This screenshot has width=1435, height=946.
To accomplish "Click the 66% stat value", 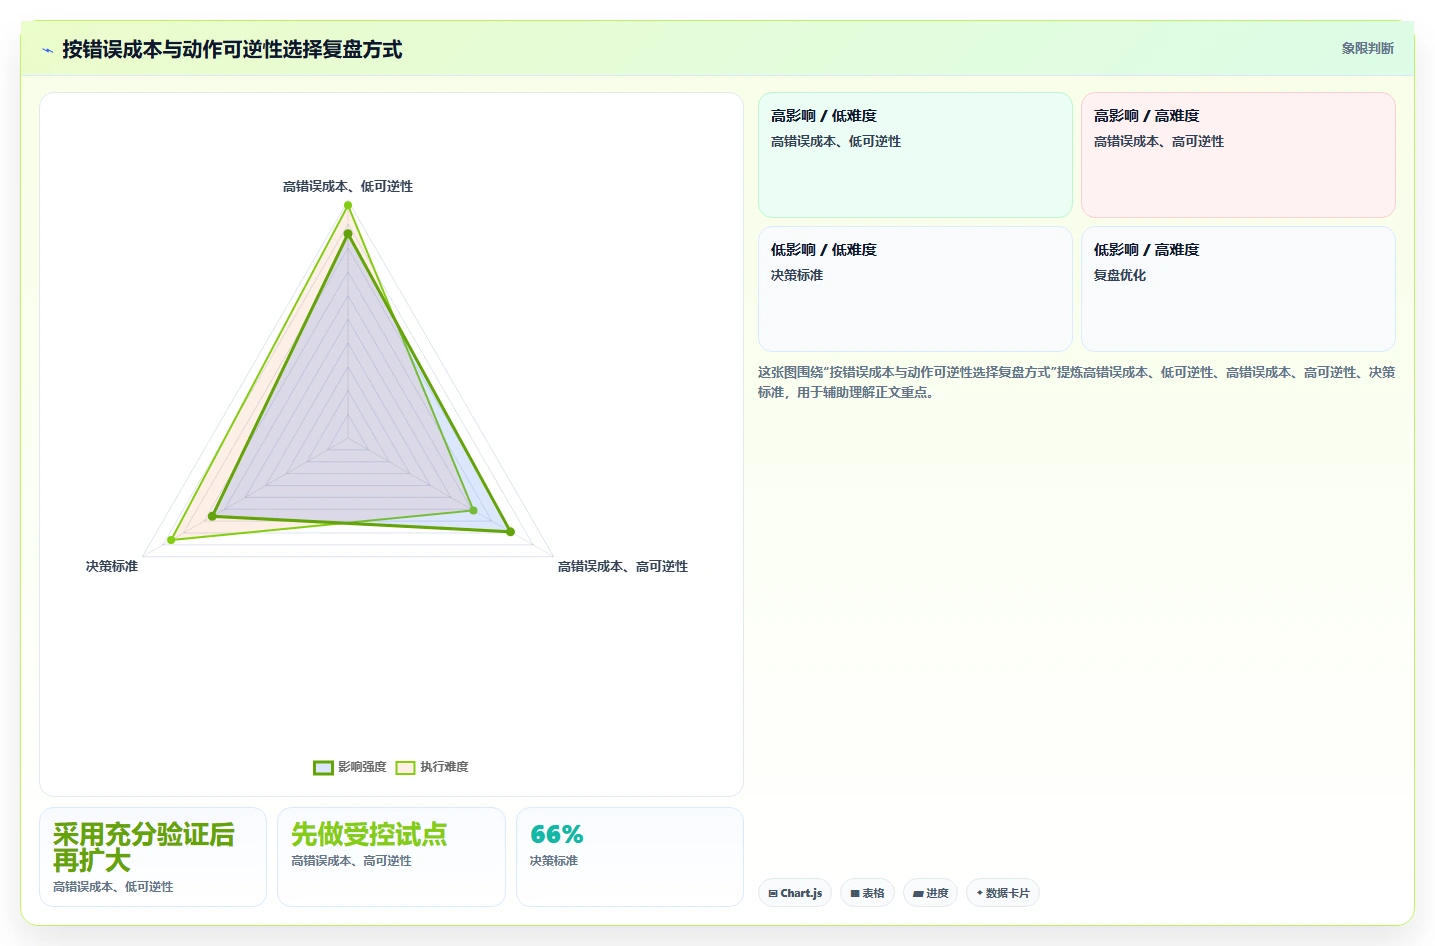I will (556, 835).
